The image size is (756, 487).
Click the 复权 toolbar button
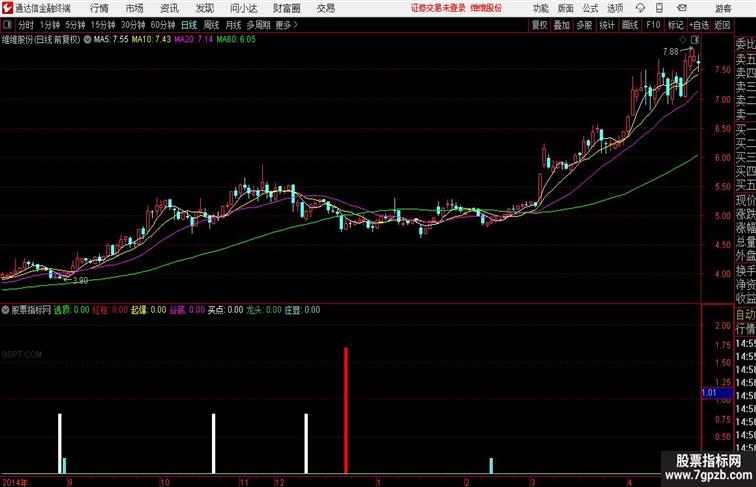pyautogui.click(x=539, y=25)
